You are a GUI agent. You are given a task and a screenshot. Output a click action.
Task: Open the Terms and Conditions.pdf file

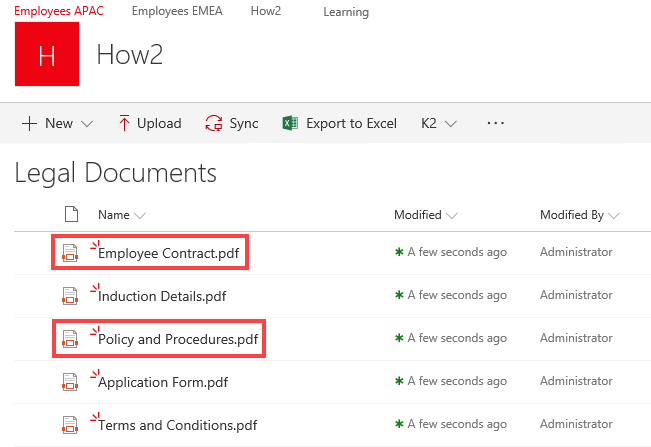[177, 425]
